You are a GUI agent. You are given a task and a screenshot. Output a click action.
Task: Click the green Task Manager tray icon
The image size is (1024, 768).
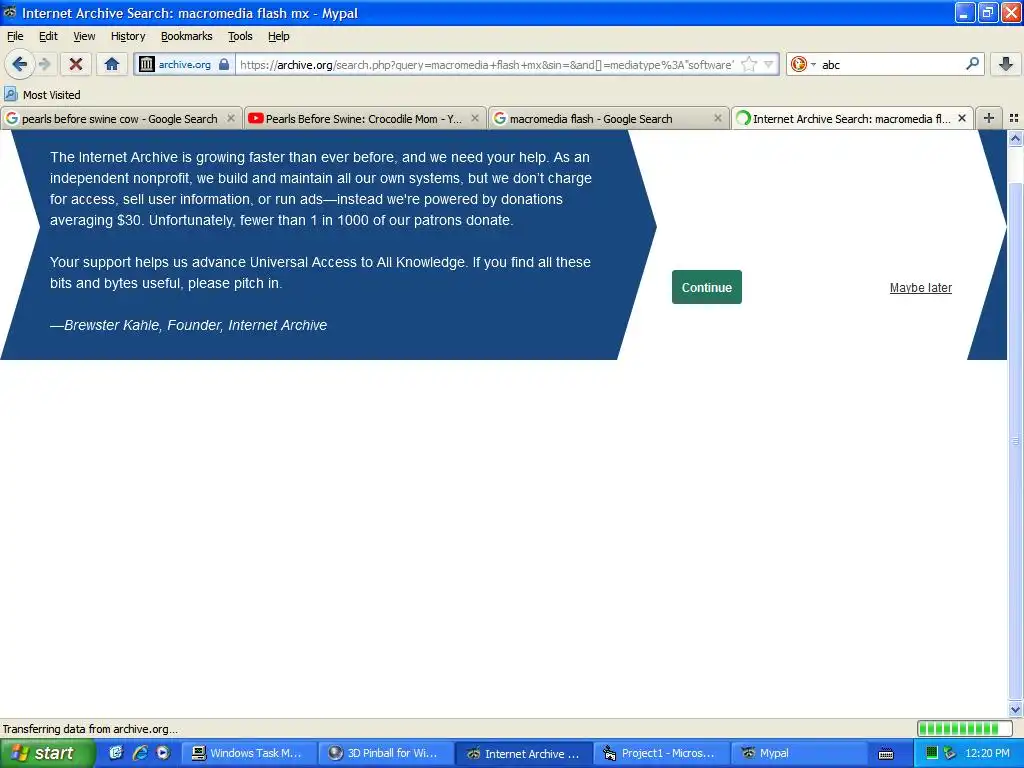[931, 753]
